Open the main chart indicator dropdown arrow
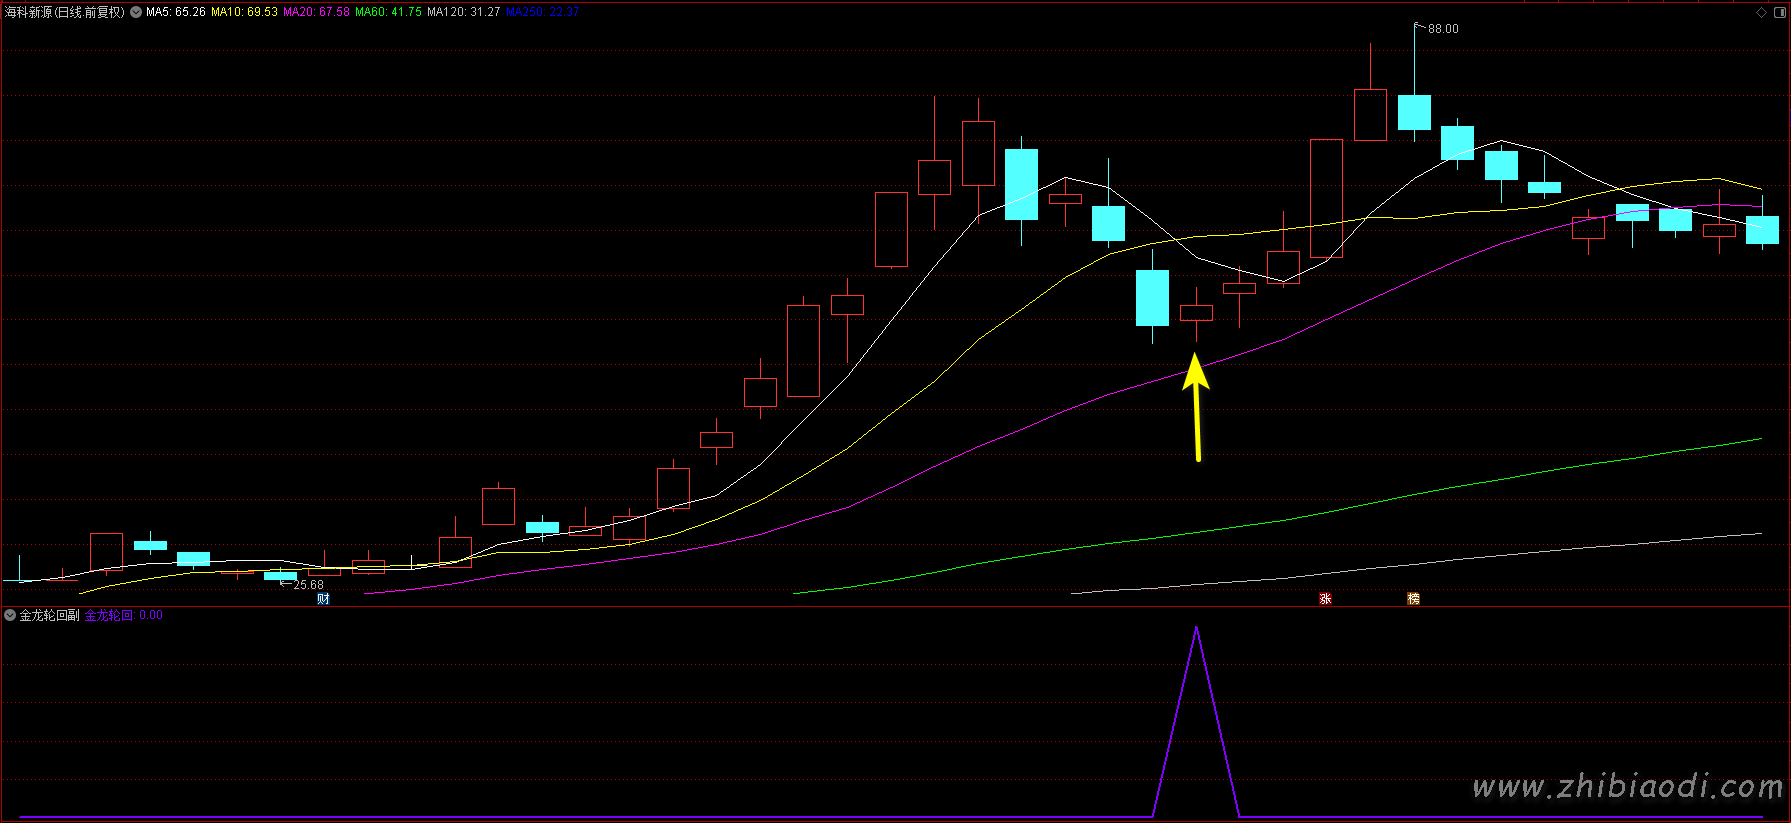 coord(136,12)
